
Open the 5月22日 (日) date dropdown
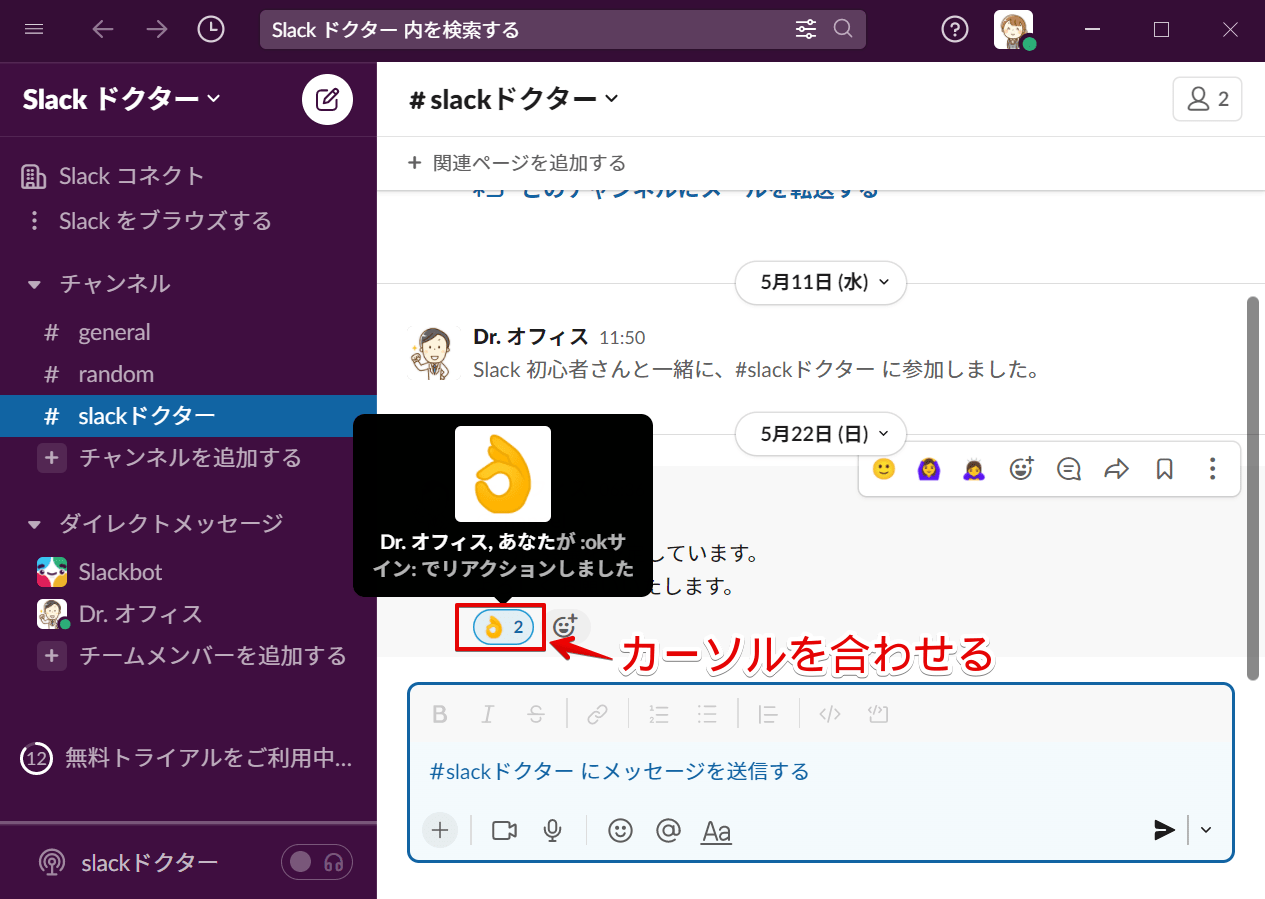pos(820,433)
